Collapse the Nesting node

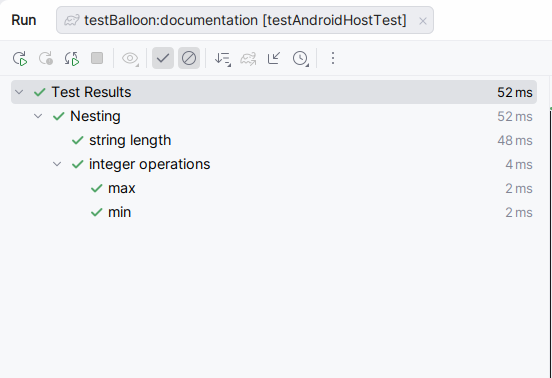38,116
